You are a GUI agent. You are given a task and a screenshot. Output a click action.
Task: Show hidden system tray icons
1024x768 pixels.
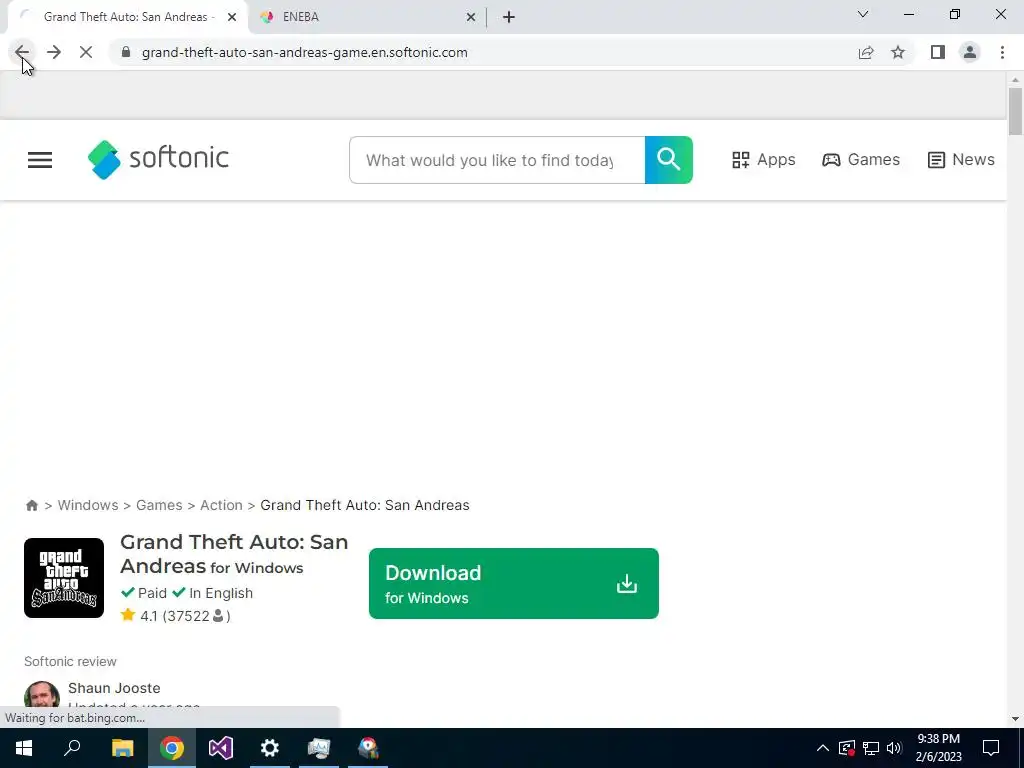823,748
